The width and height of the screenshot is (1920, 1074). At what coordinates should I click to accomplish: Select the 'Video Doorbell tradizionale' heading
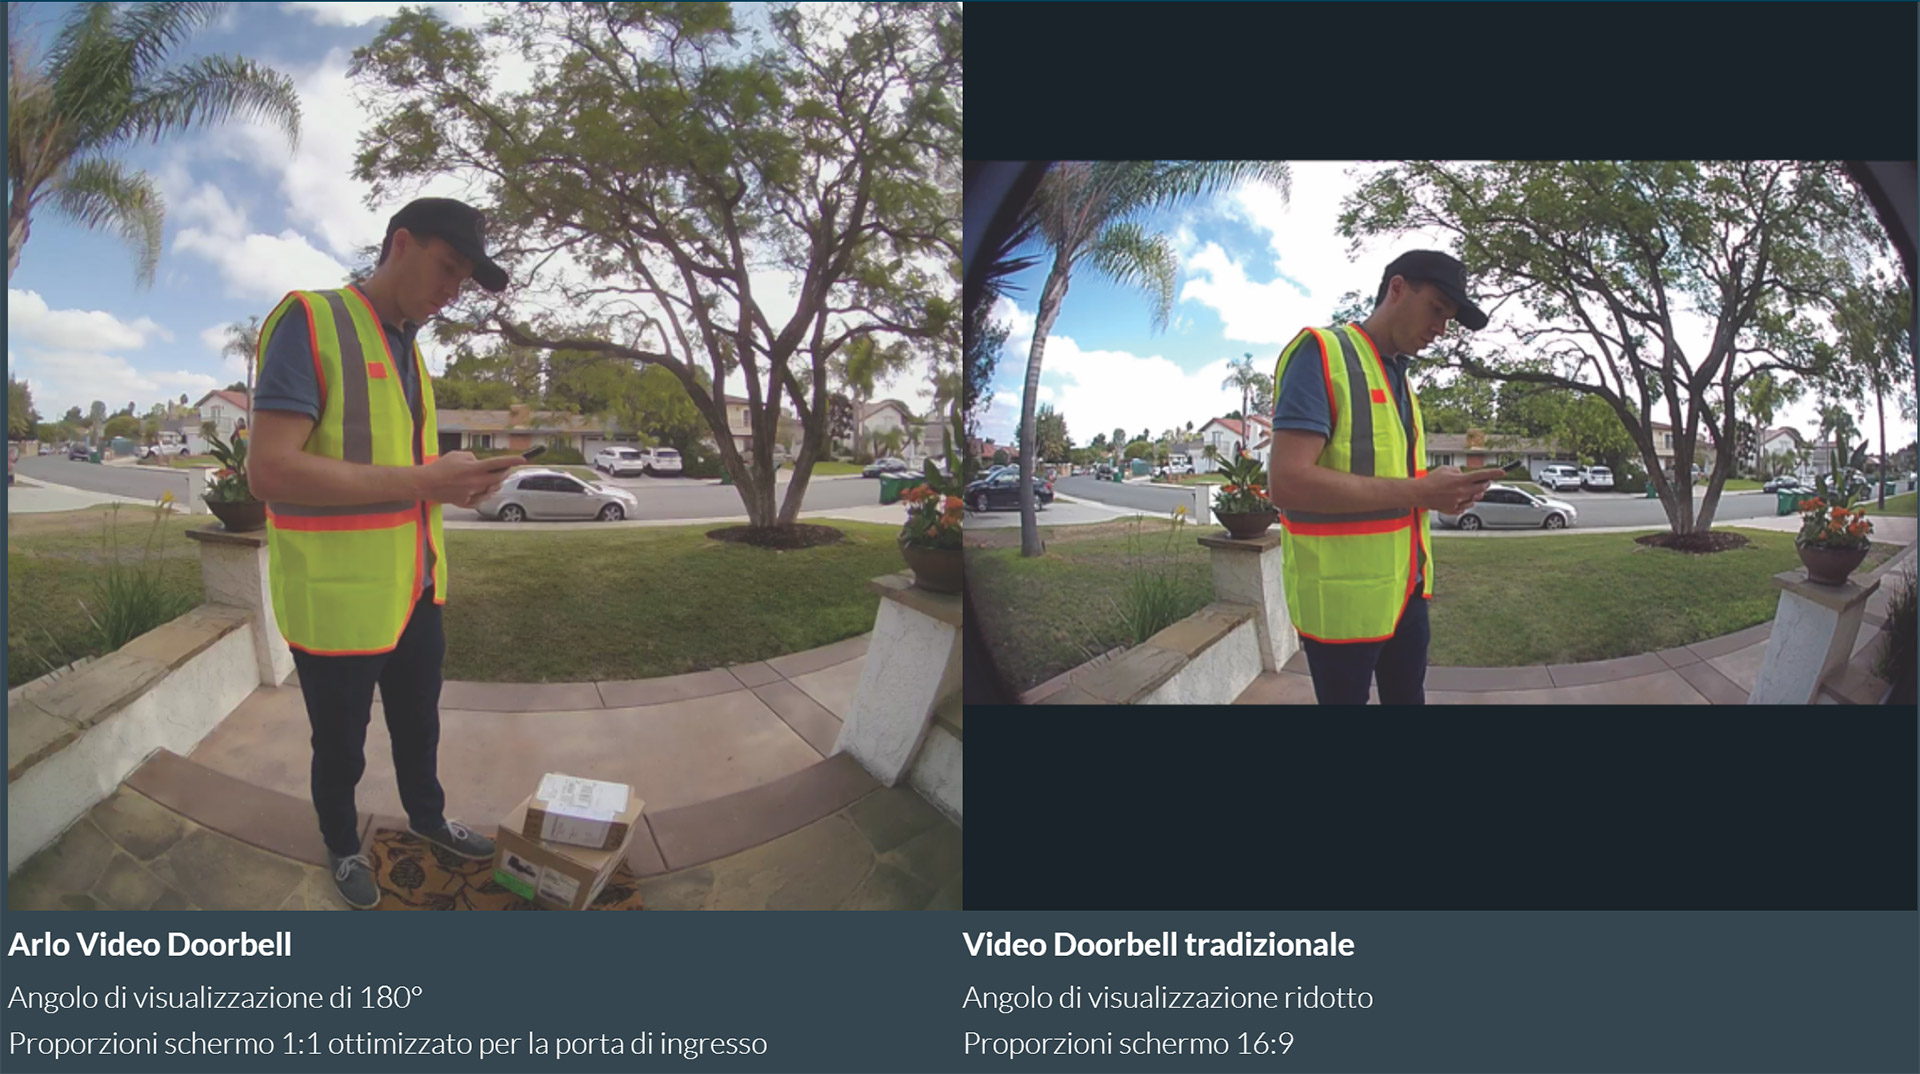(1158, 945)
